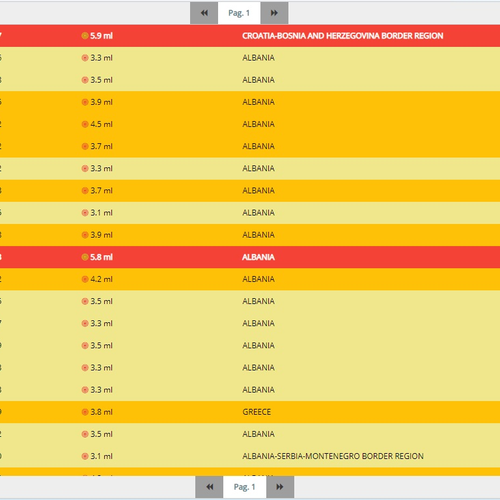Open the Albania-Serbia-Montenegro border region entry

click(250, 456)
